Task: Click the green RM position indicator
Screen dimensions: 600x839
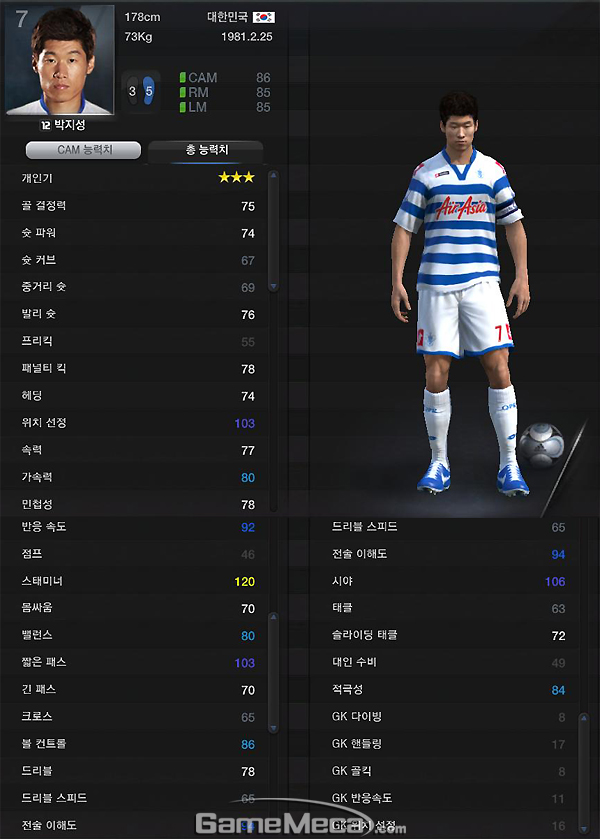Action: (183, 93)
